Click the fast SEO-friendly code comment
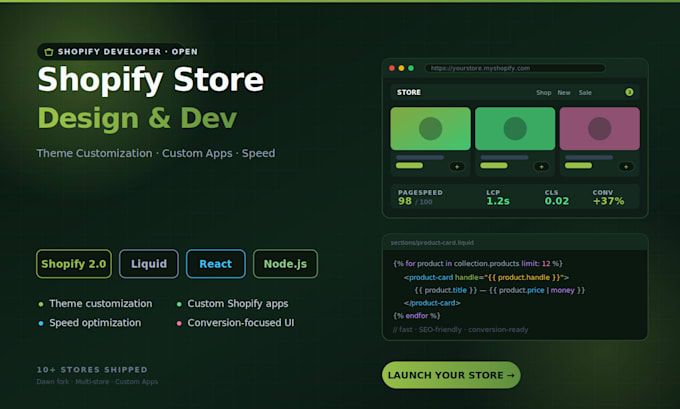The height and width of the screenshot is (409, 680). (461, 330)
